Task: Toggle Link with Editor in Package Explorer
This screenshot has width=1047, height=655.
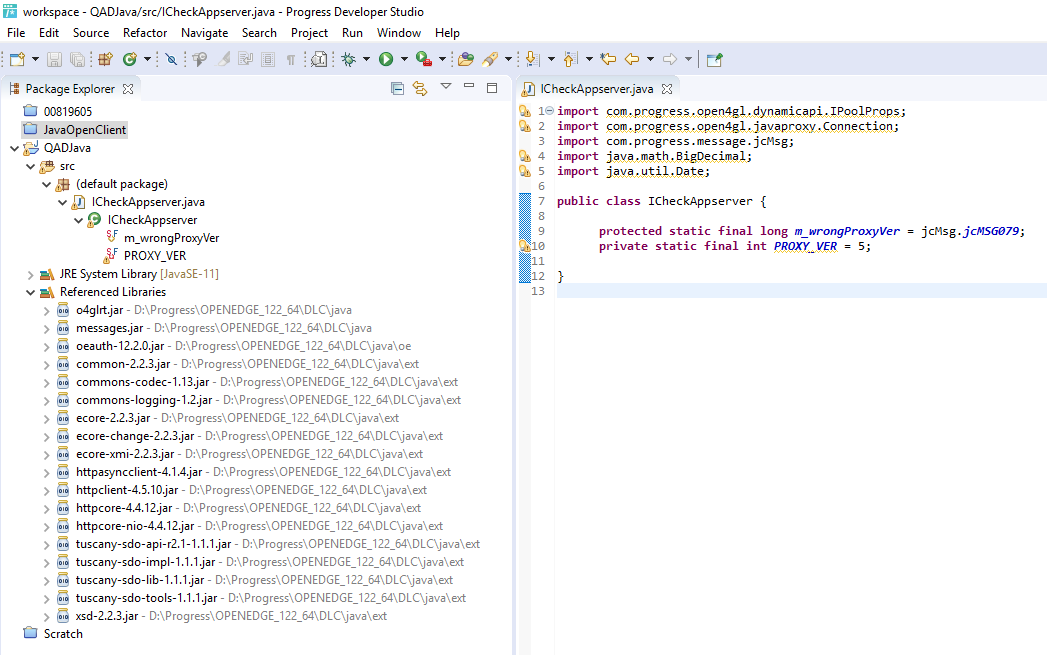Action: 420,88
